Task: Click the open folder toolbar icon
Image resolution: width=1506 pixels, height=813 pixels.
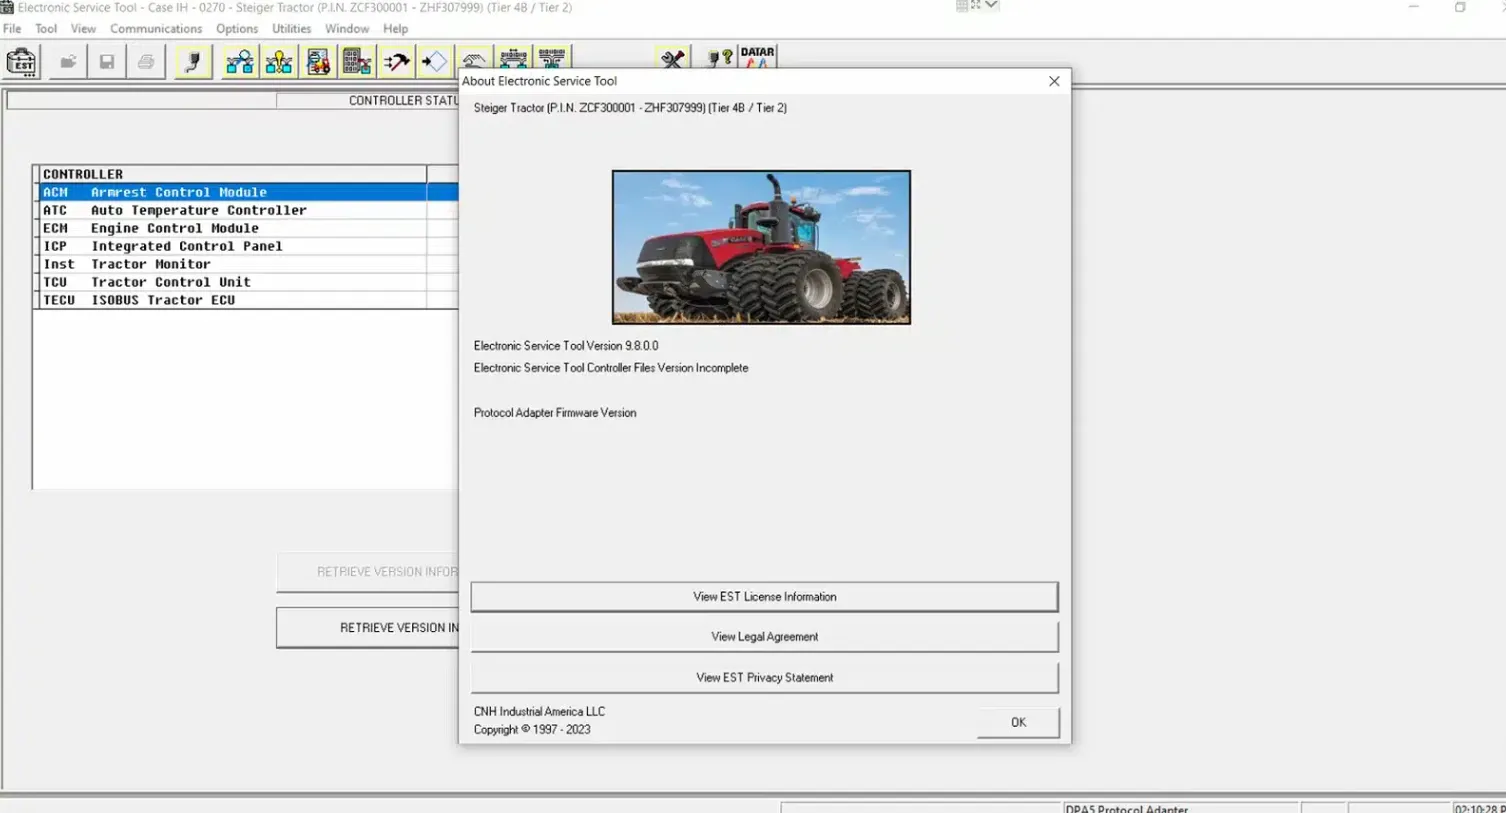Action: click(x=68, y=62)
